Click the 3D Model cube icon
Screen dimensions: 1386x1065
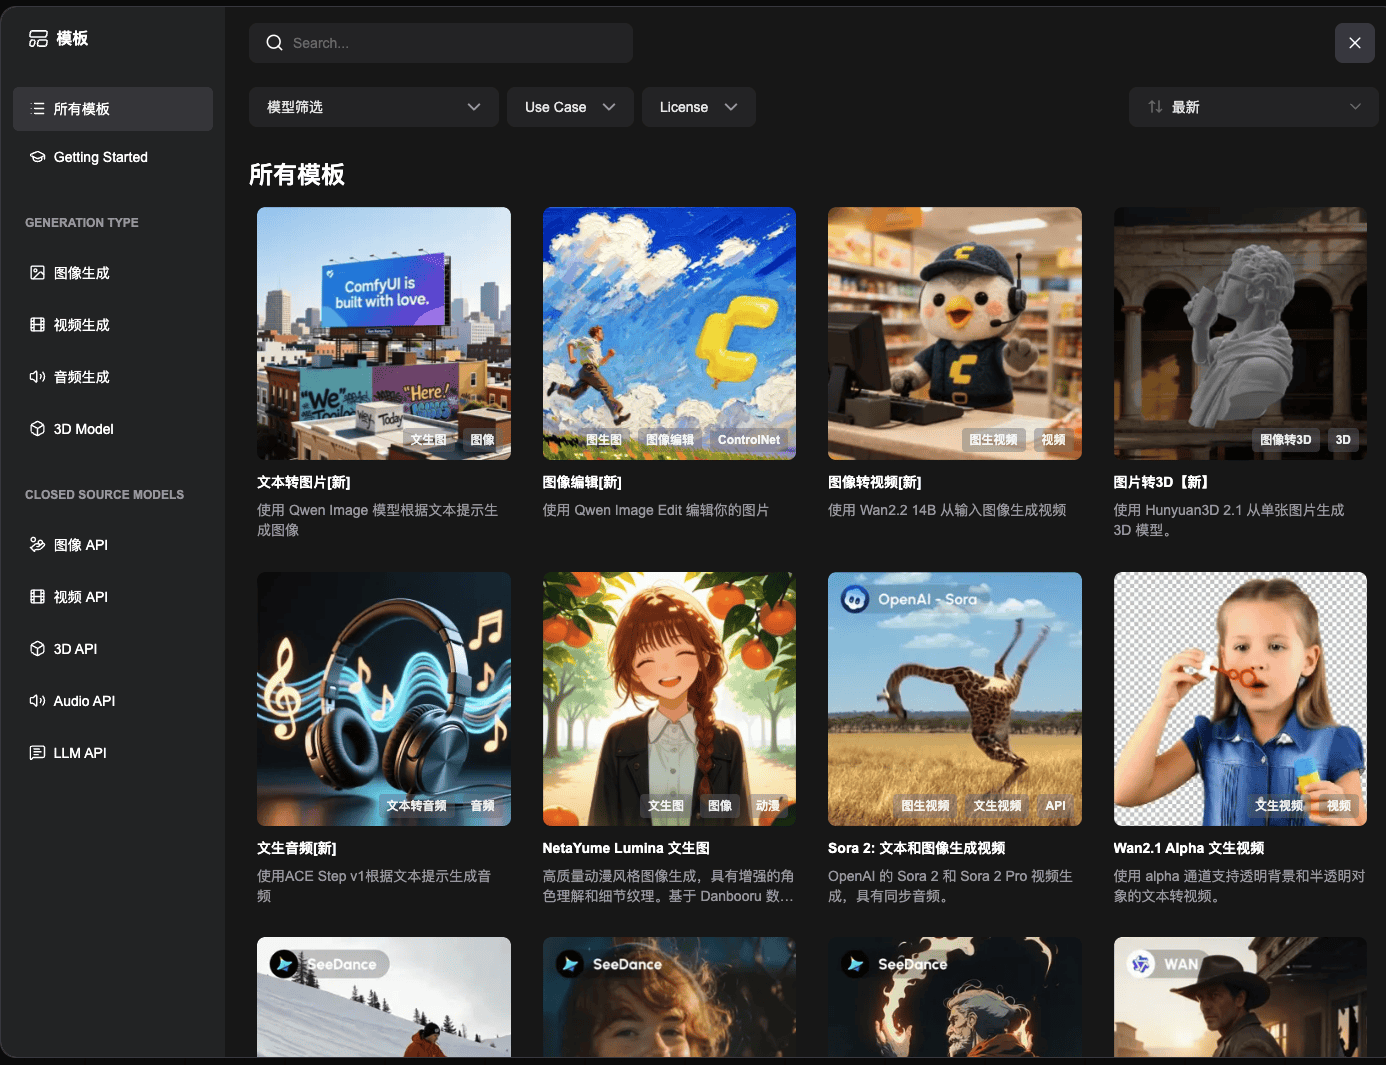pos(37,429)
